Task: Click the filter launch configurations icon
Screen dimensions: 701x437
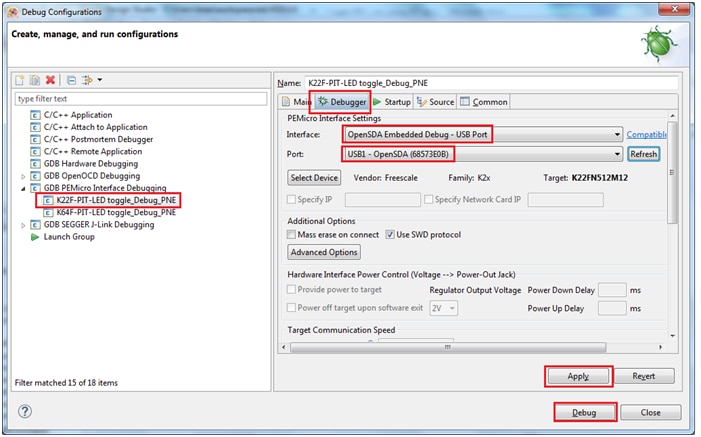Action: (x=87, y=80)
